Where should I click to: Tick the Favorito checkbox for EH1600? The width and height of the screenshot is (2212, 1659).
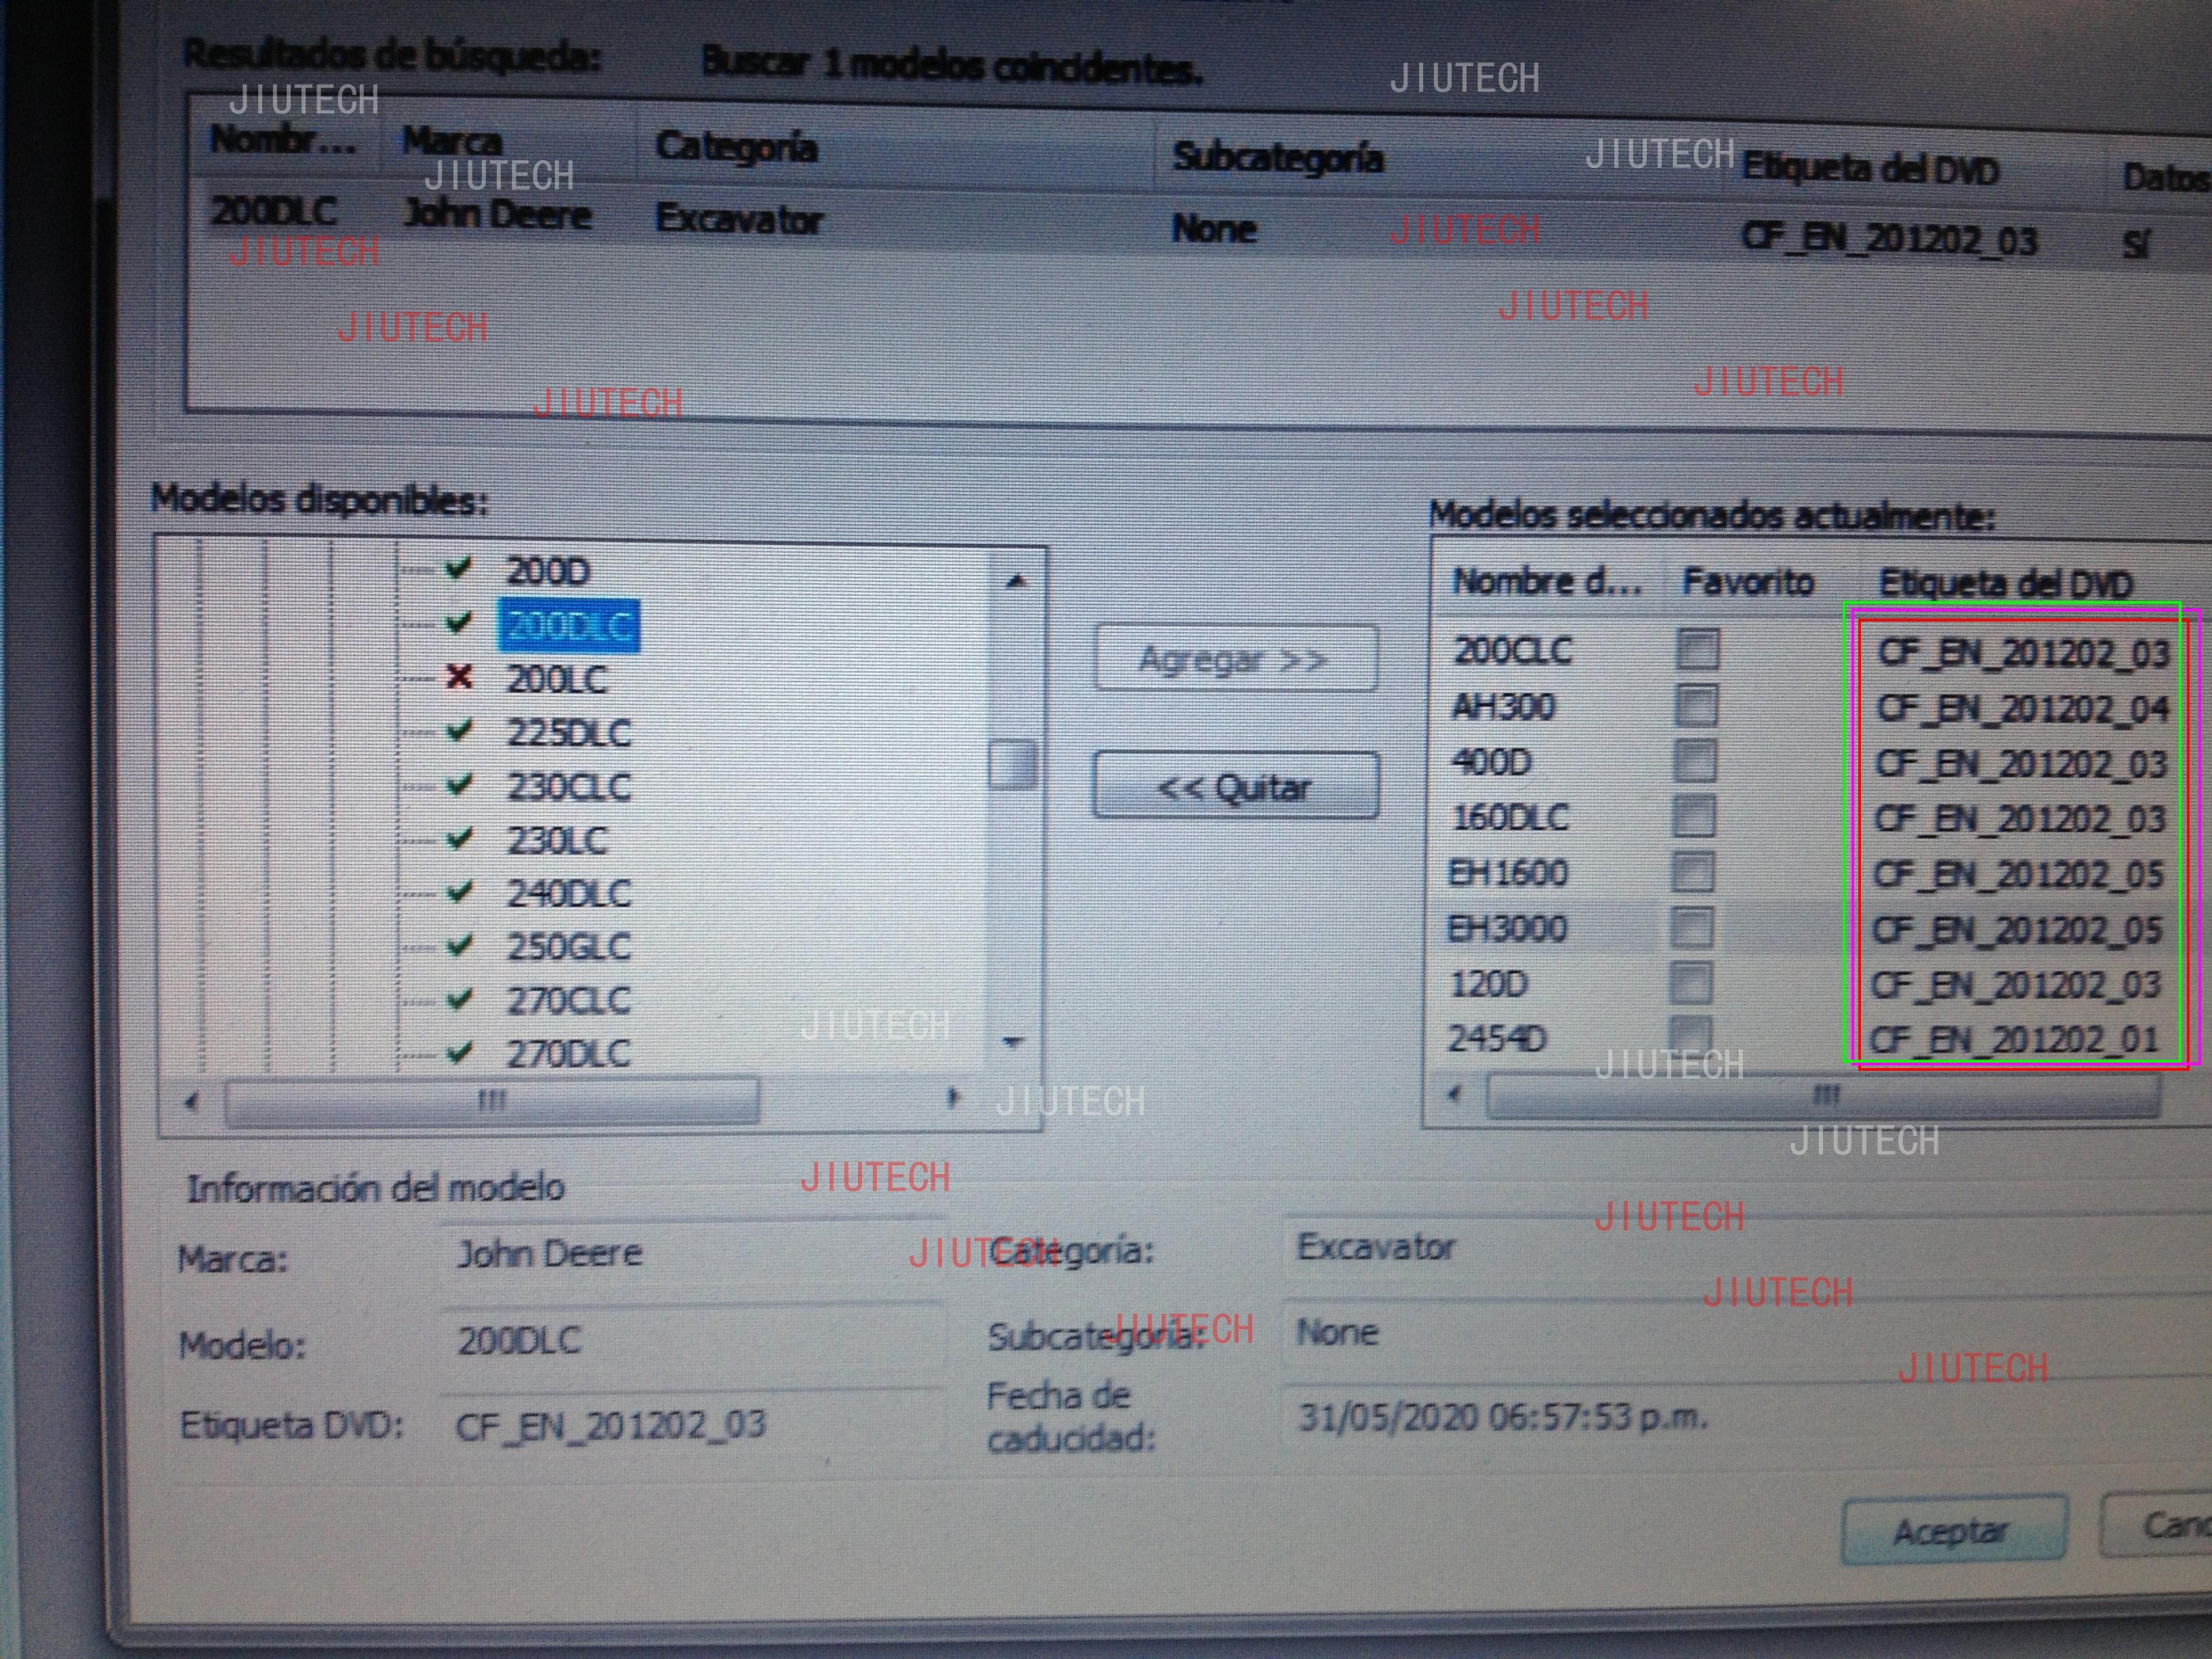point(1692,872)
